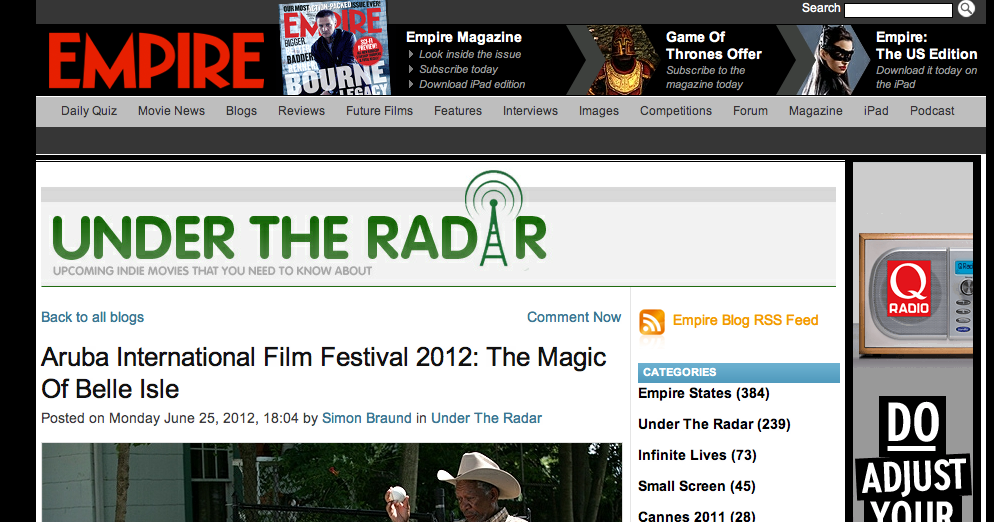This screenshot has height=522, width=994.
Task: Open the Interviews menu item
Action: (530, 111)
